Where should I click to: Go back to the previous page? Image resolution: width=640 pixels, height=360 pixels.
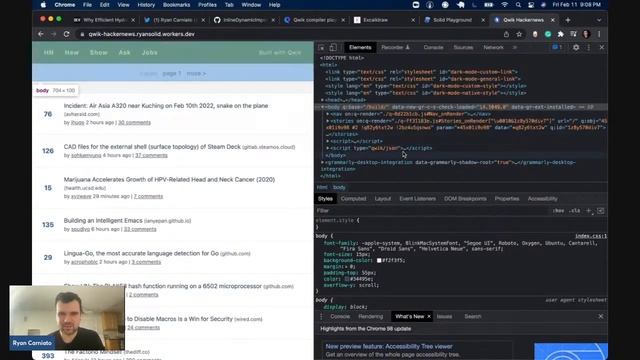(x=40, y=34)
